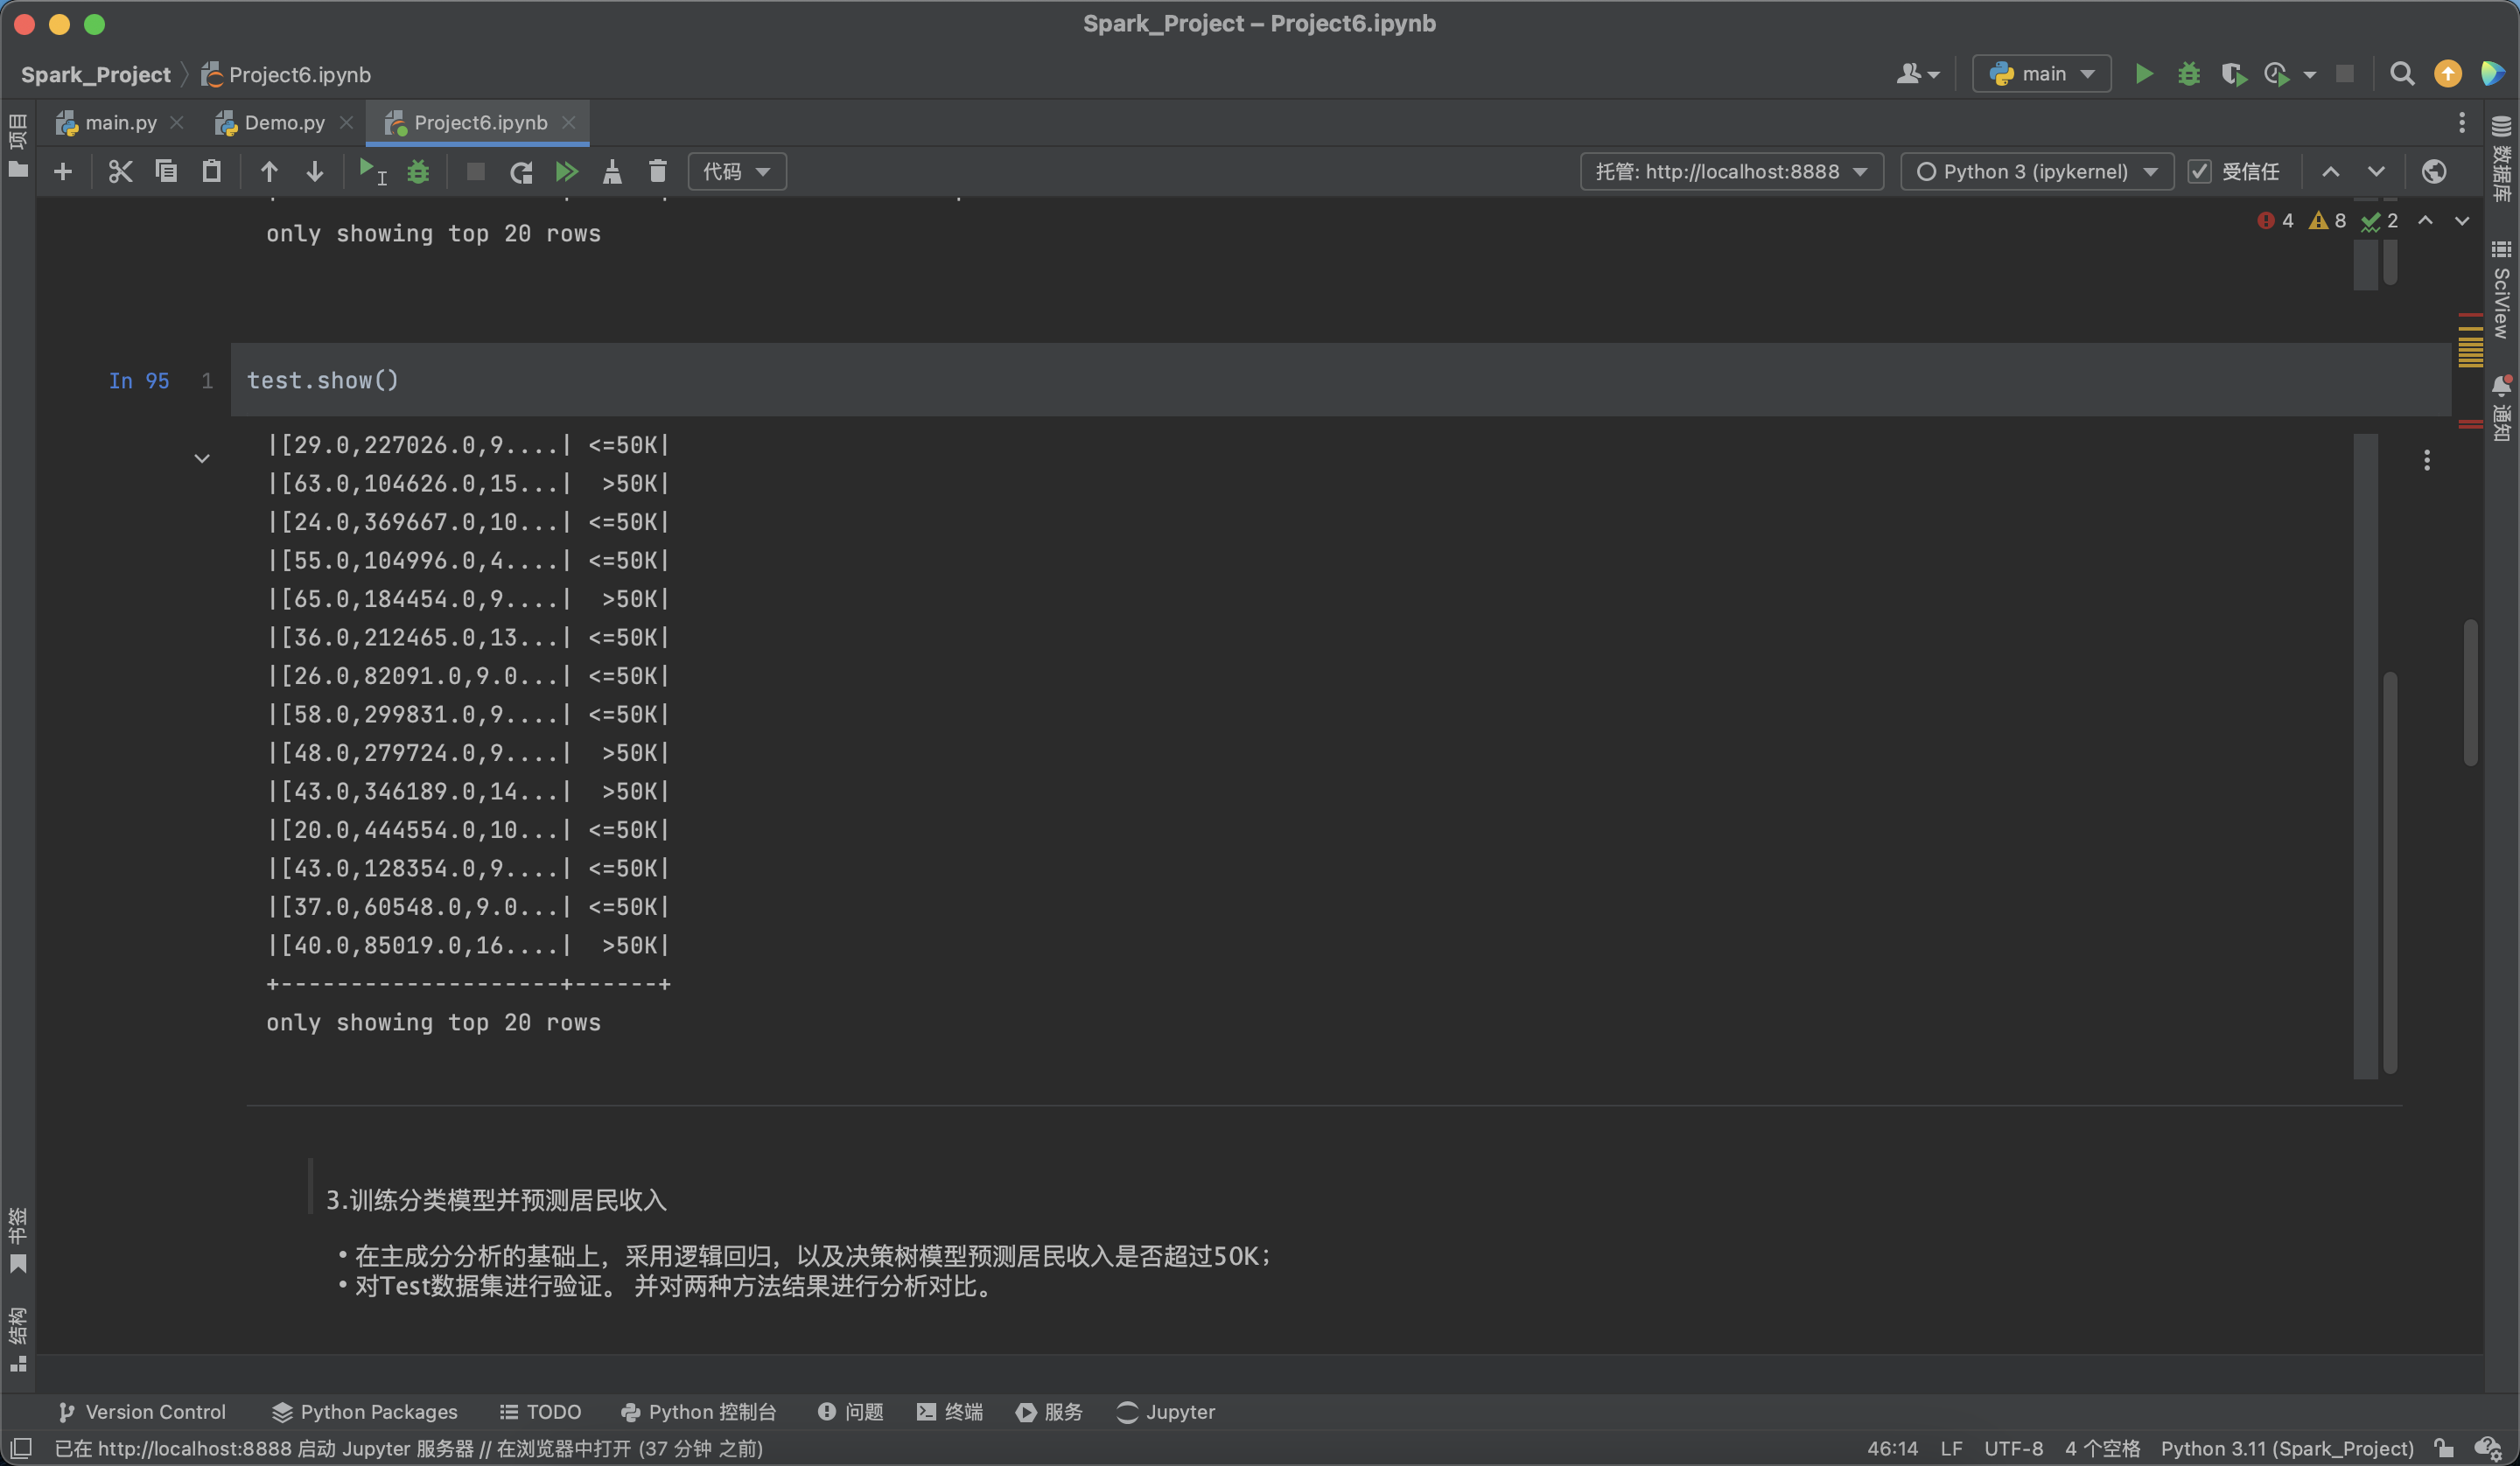The height and width of the screenshot is (1466, 2520).
Task: Click the editor vertical scrollbar thumb
Action: pyautogui.click(x=2471, y=693)
